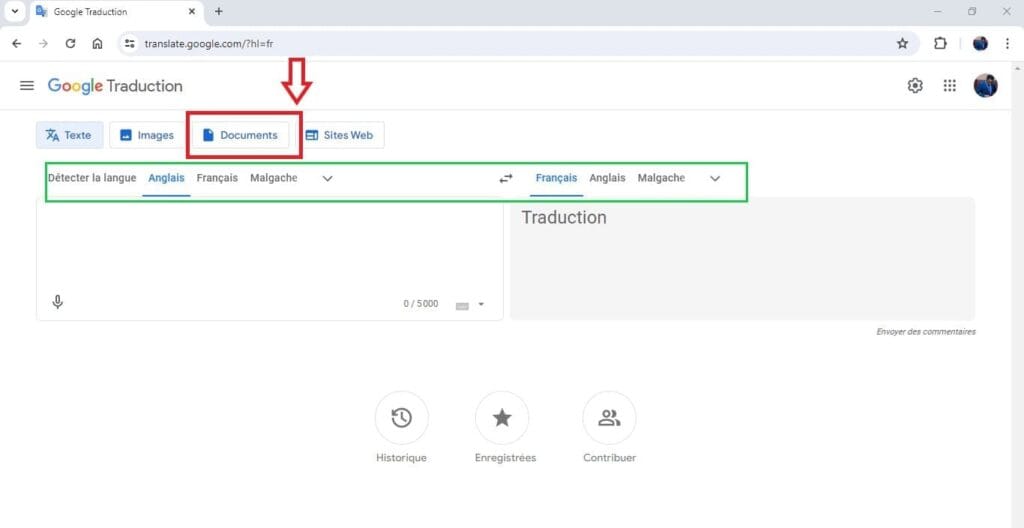This screenshot has height=528, width=1024.
Task: Expand the target languages list chevron
Action: coord(715,179)
